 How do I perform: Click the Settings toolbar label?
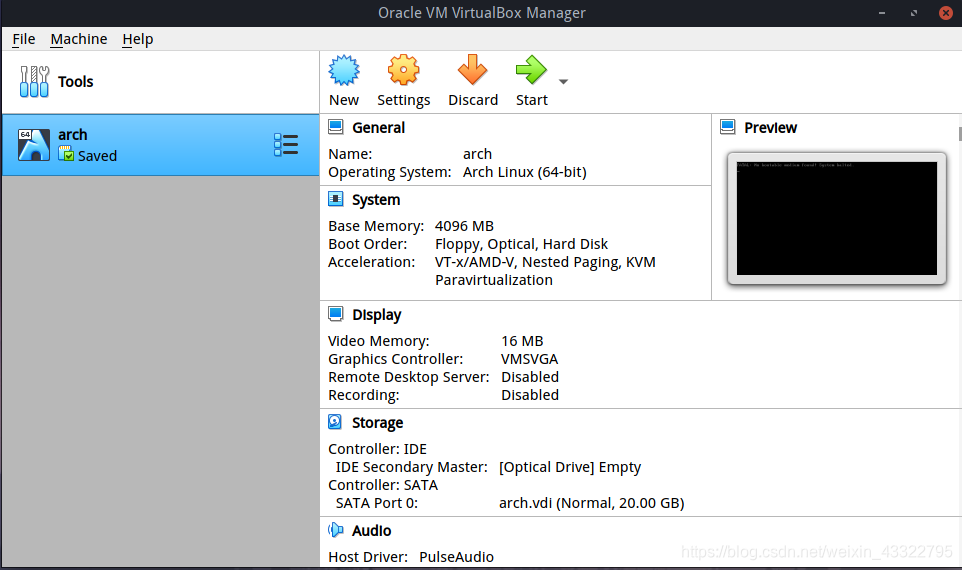(x=404, y=100)
